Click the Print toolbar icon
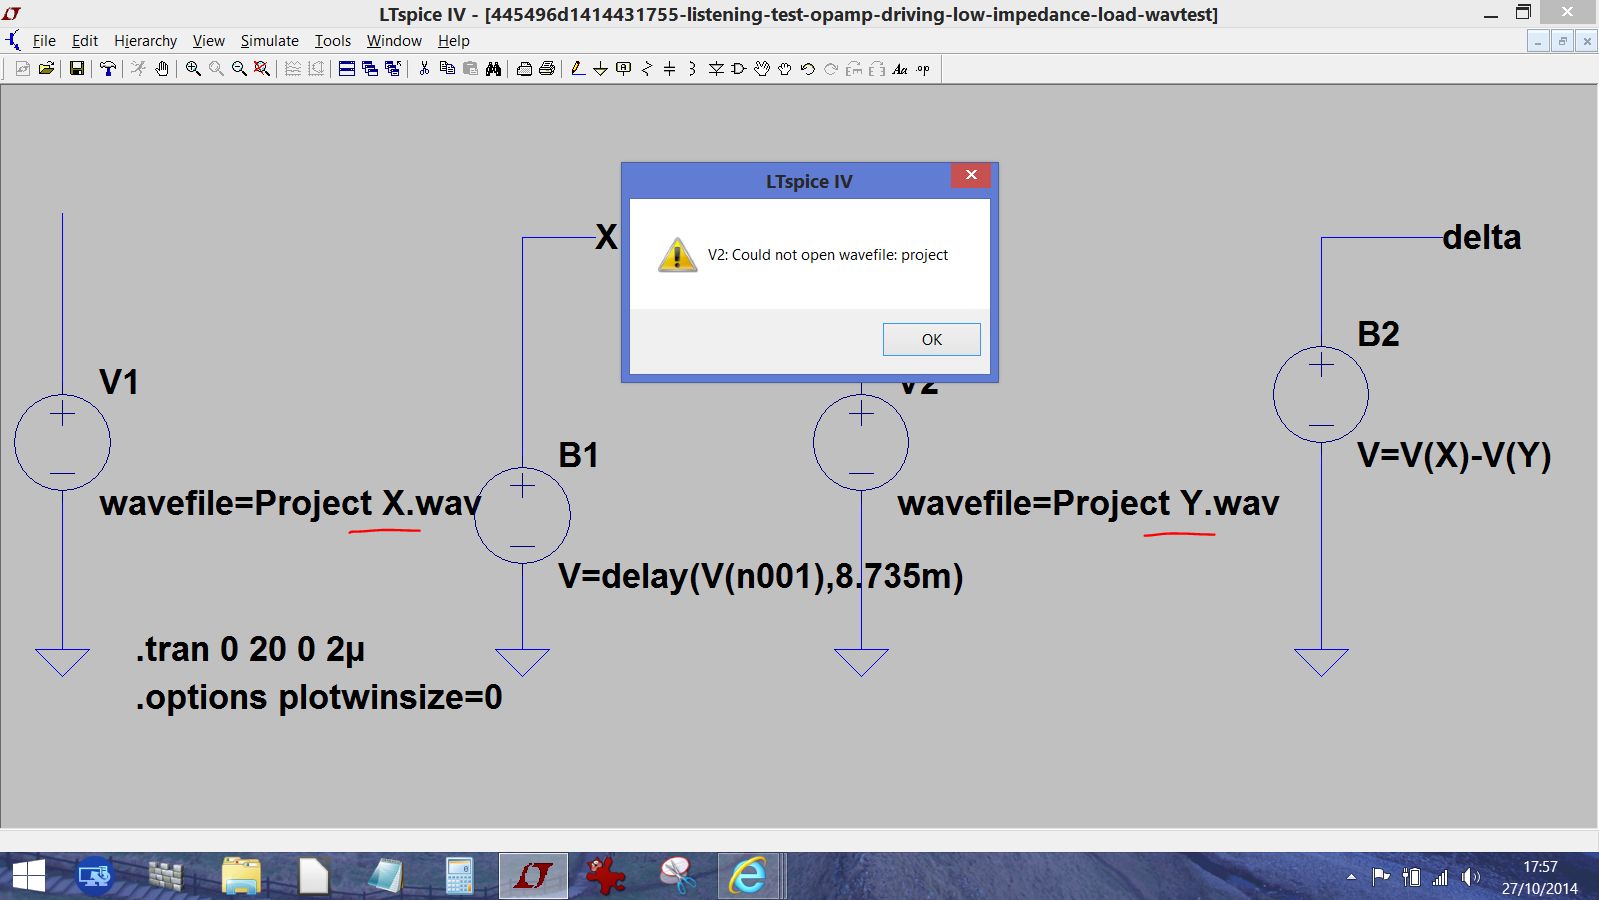This screenshot has width=1599, height=900. click(547, 68)
